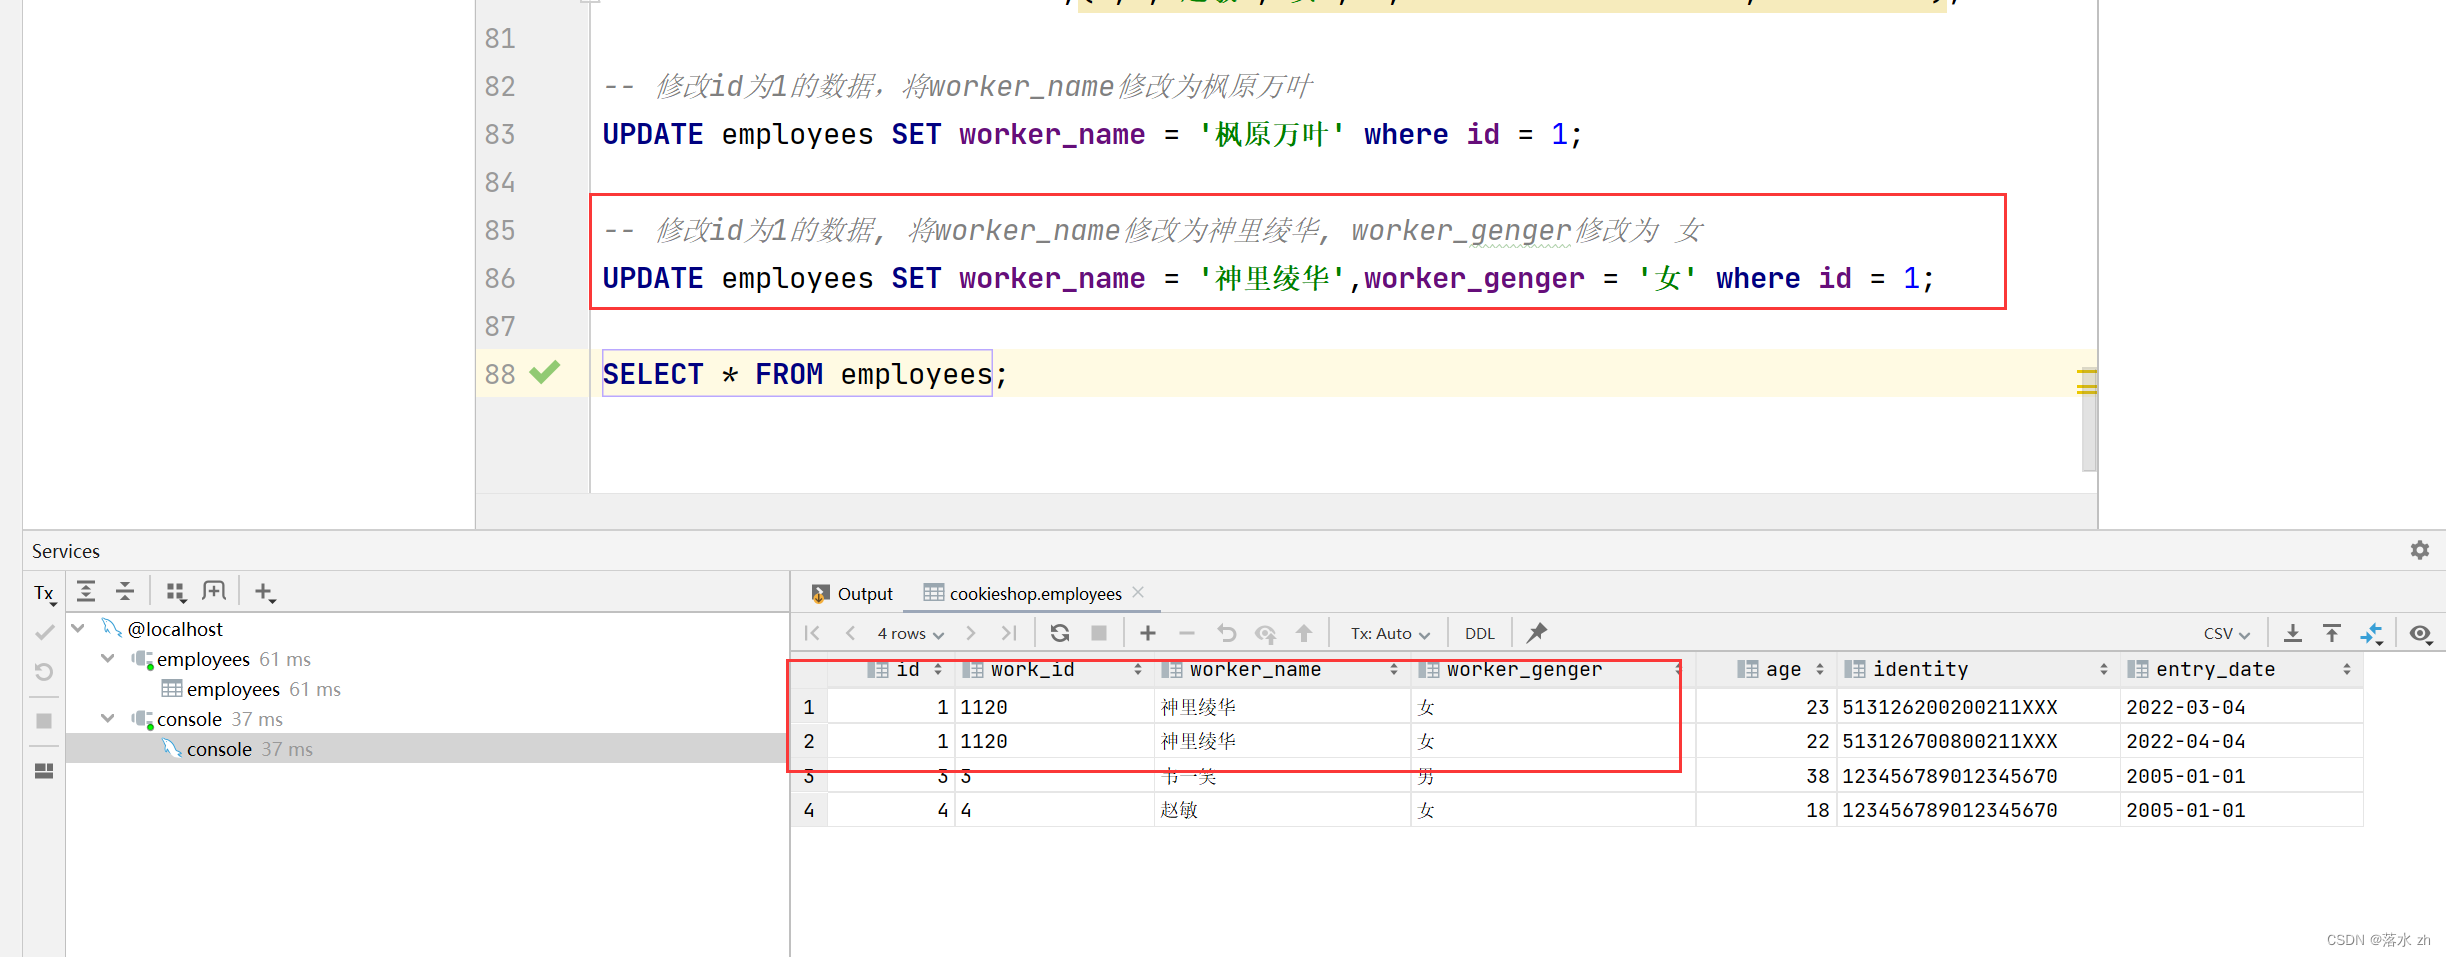
Task: Go to next page of results
Action: point(970,633)
